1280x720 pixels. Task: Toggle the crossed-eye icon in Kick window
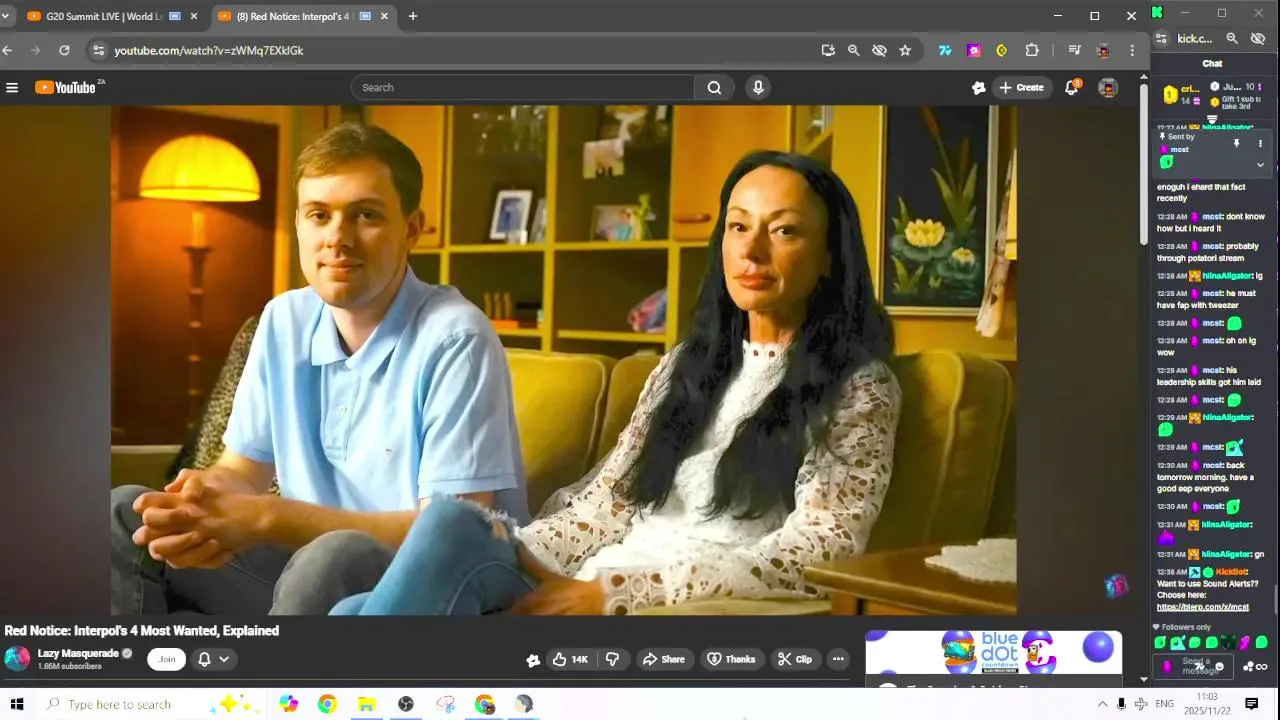1258,39
